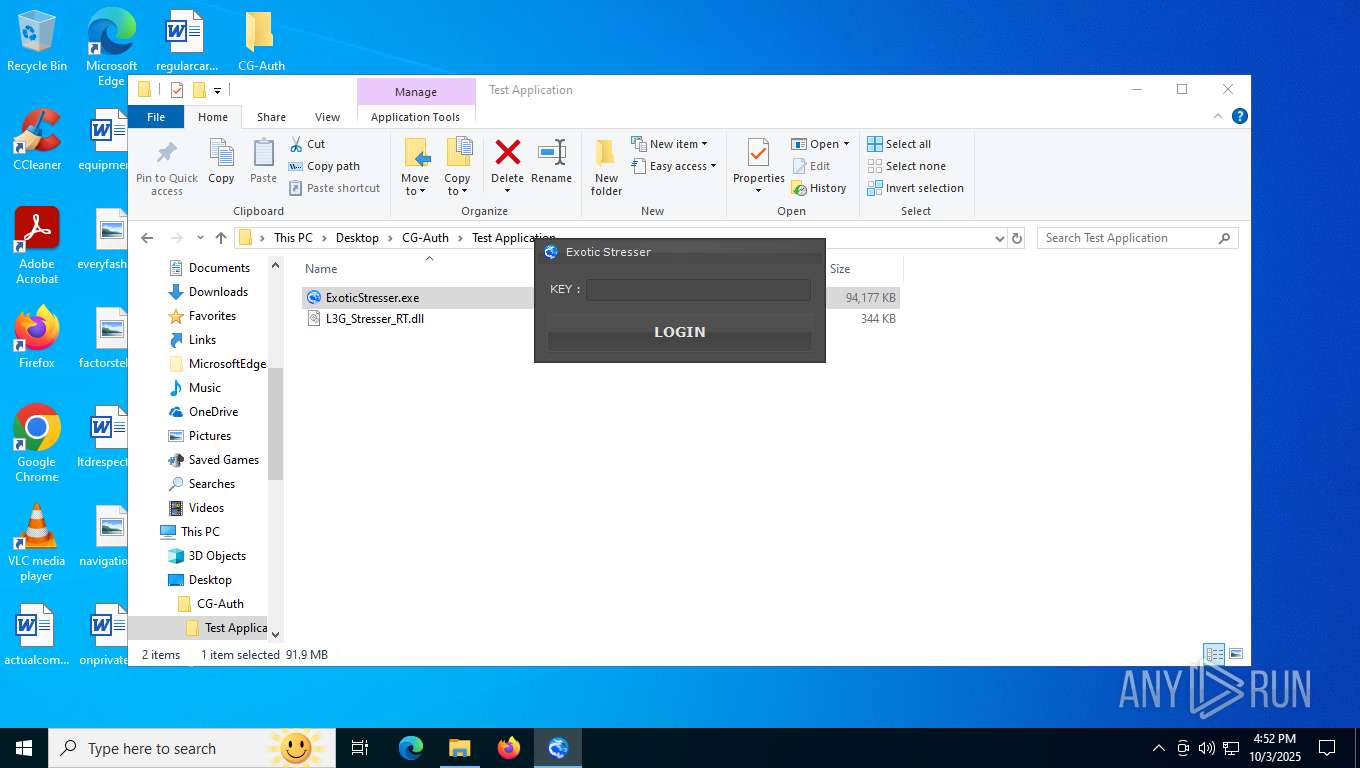Viewport: 1360px width, 768px height.
Task: Select the CG-Auth folder in tree
Action: (x=220, y=604)
